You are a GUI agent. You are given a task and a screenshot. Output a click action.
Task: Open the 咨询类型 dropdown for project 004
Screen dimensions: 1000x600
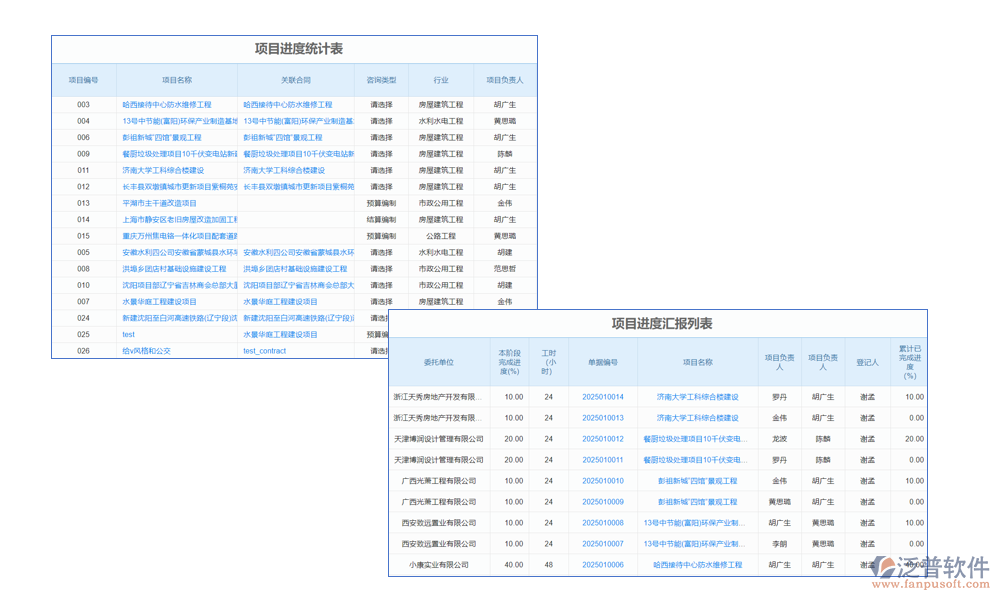(x=380, y=121)
